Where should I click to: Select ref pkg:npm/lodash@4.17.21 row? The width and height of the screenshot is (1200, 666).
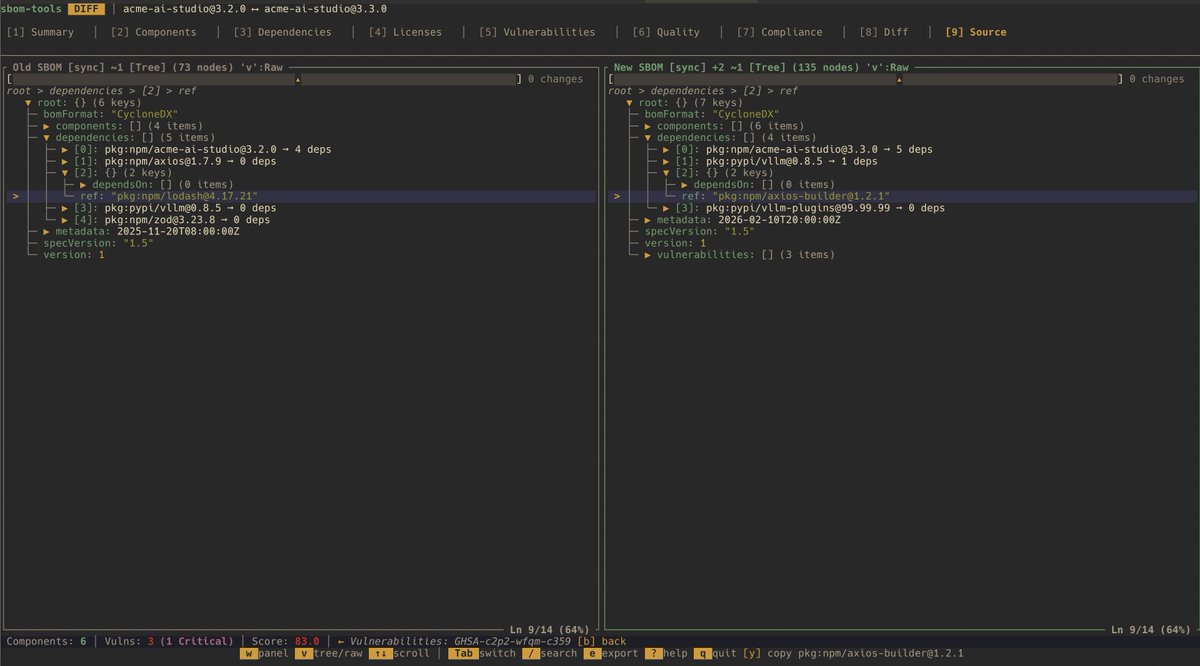[300, 196]
